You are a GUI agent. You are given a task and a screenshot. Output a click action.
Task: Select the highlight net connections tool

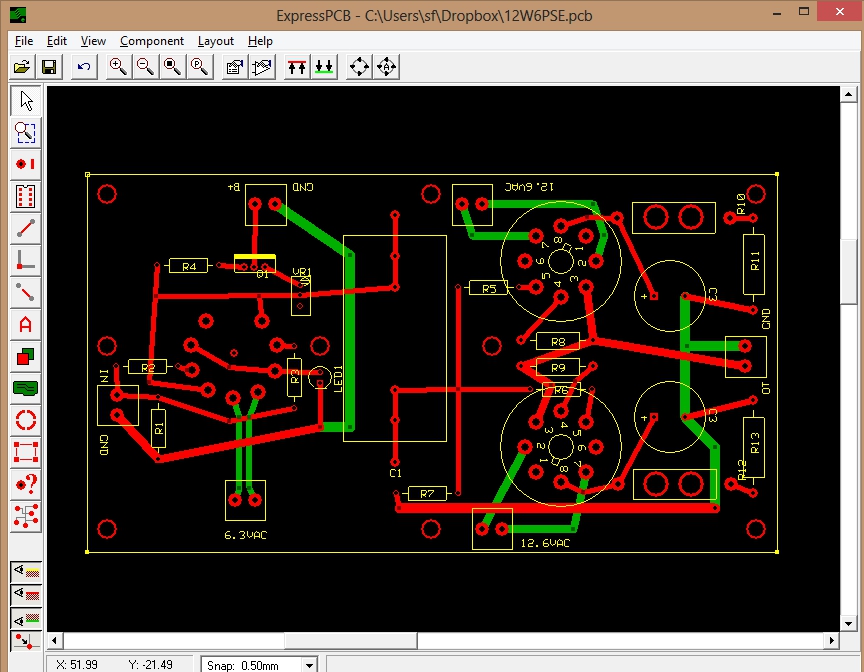click(25, 516)
